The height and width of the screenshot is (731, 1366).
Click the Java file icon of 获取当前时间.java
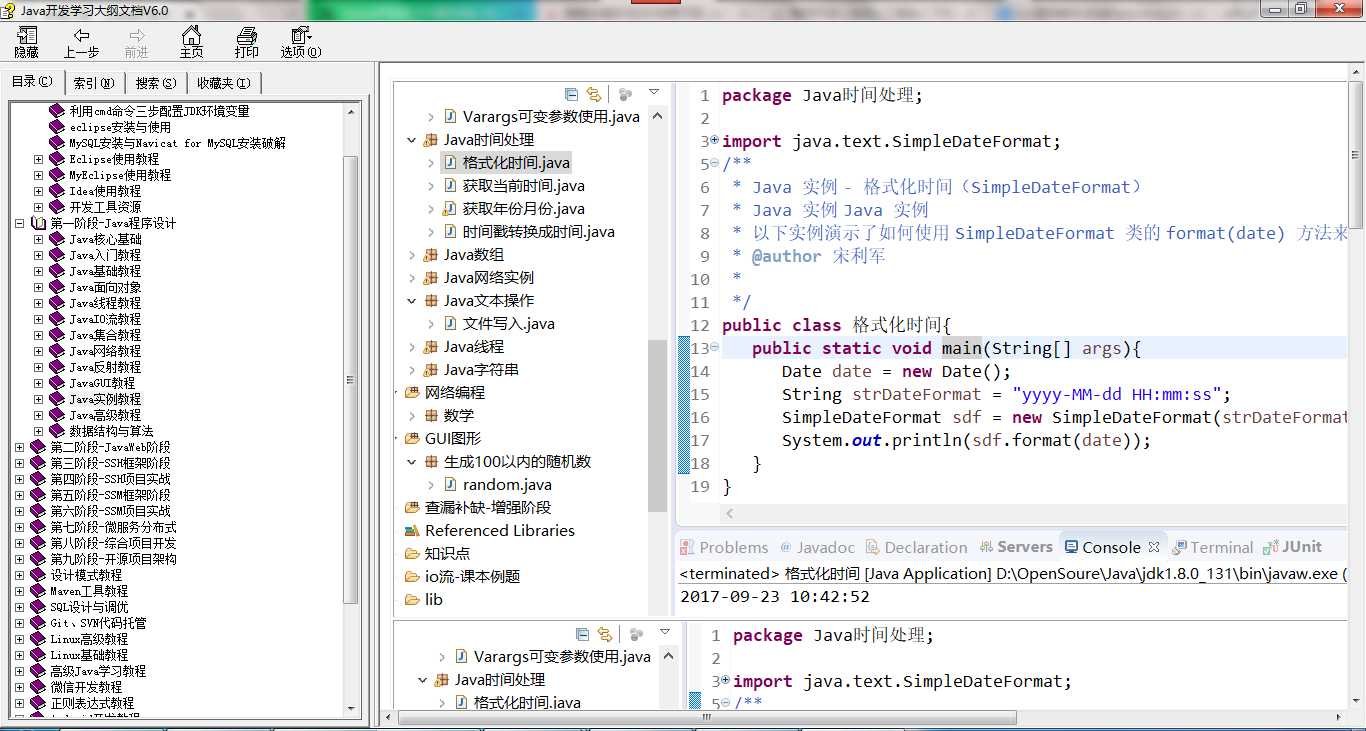[450, 186]
